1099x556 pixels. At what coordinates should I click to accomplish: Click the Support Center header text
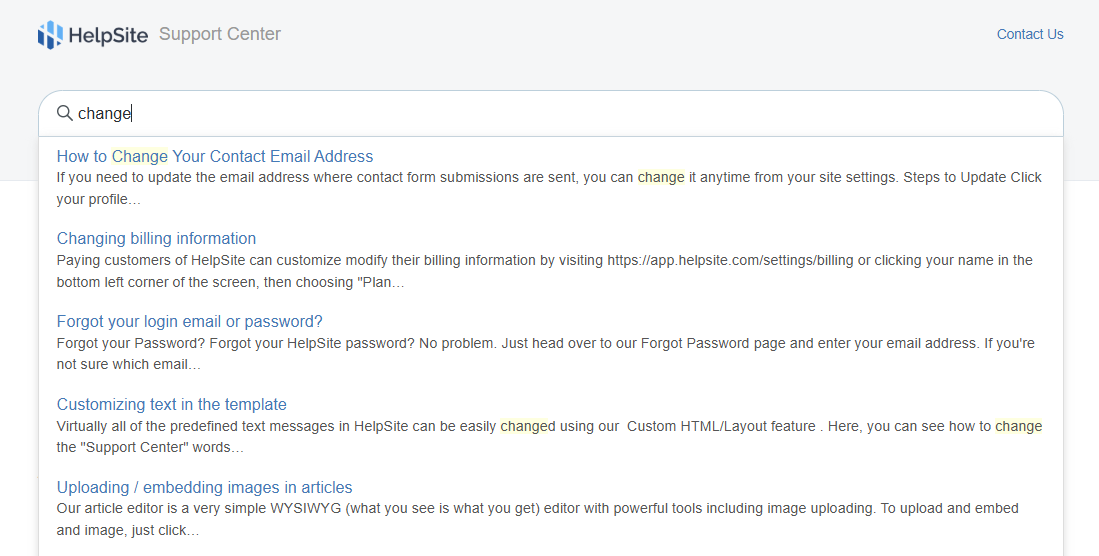(x=220, y=34)
